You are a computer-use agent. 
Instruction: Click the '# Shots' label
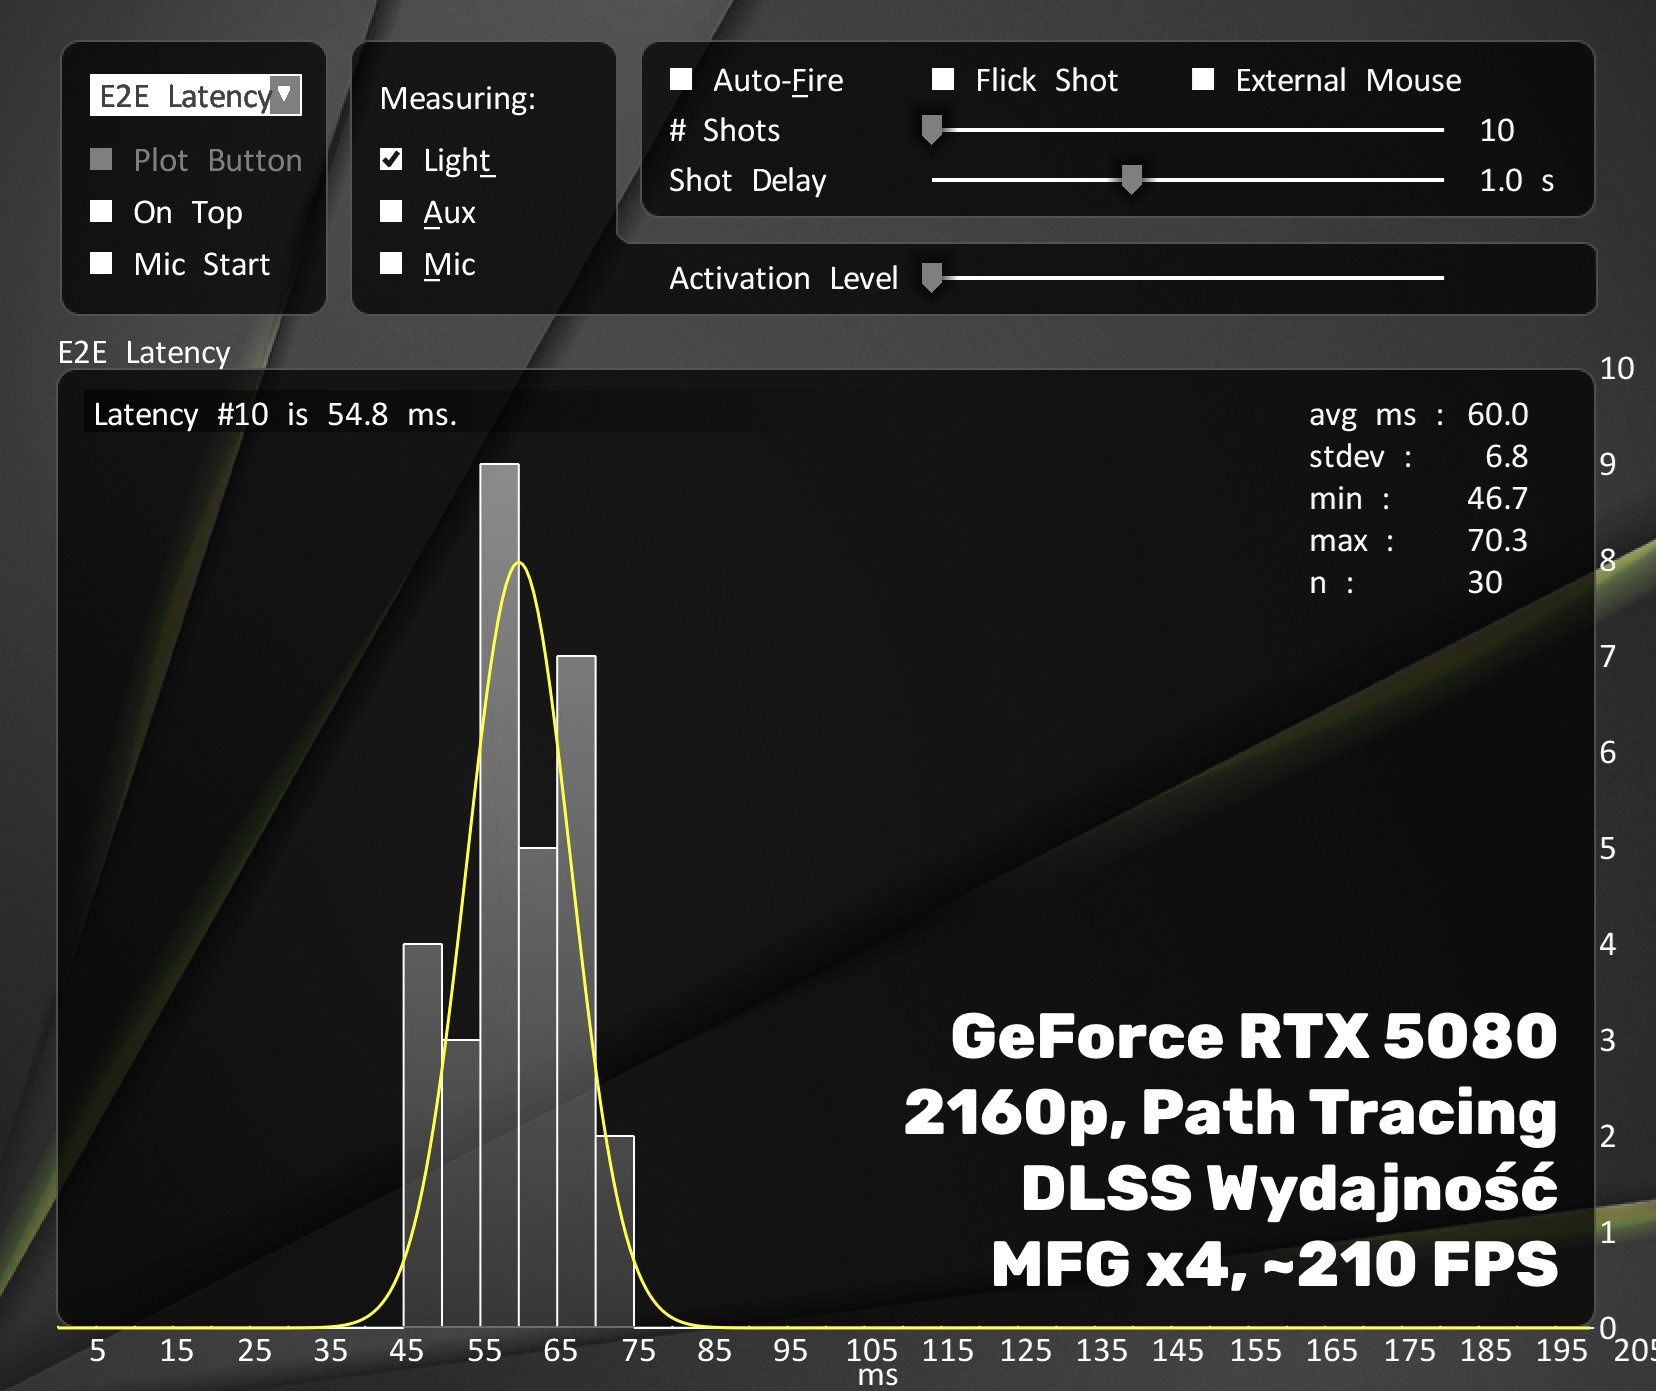(x=724, y=130)
